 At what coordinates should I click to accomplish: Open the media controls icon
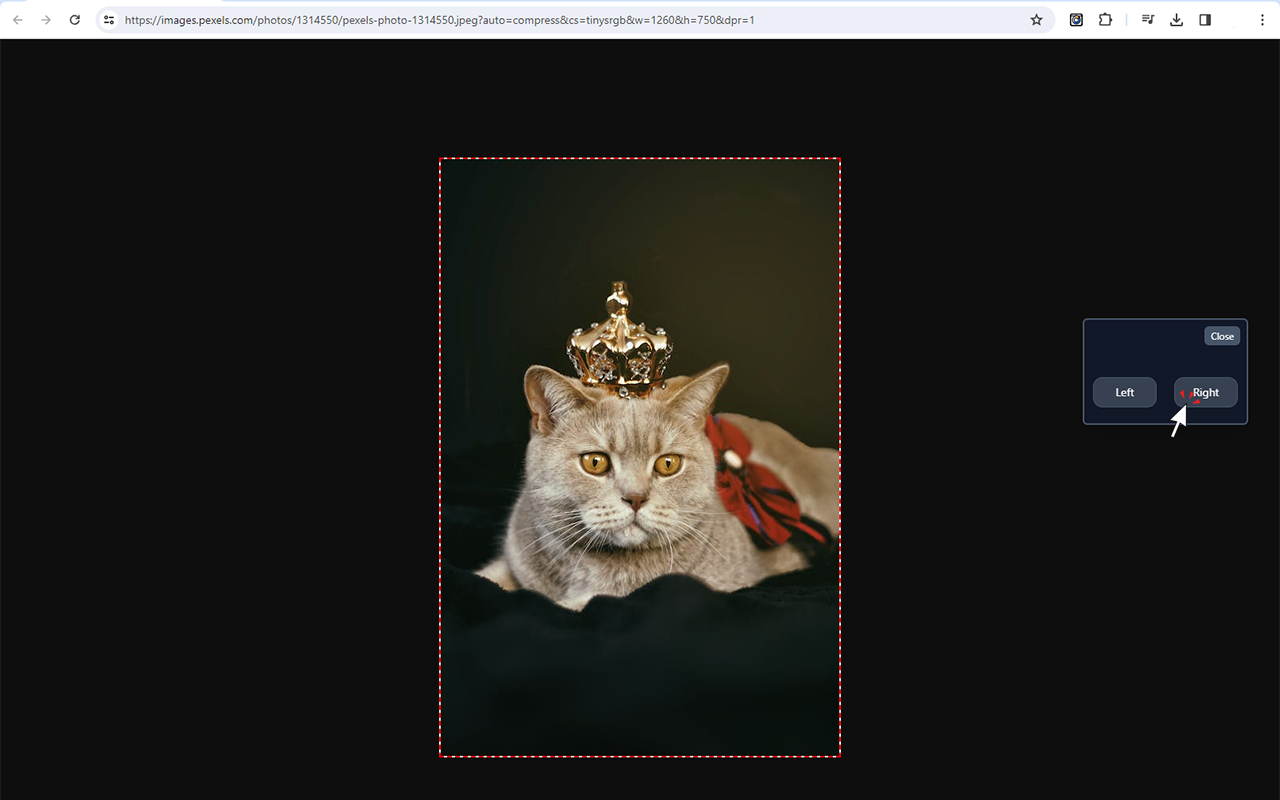pyautogui.click(x=1148, y=20)
